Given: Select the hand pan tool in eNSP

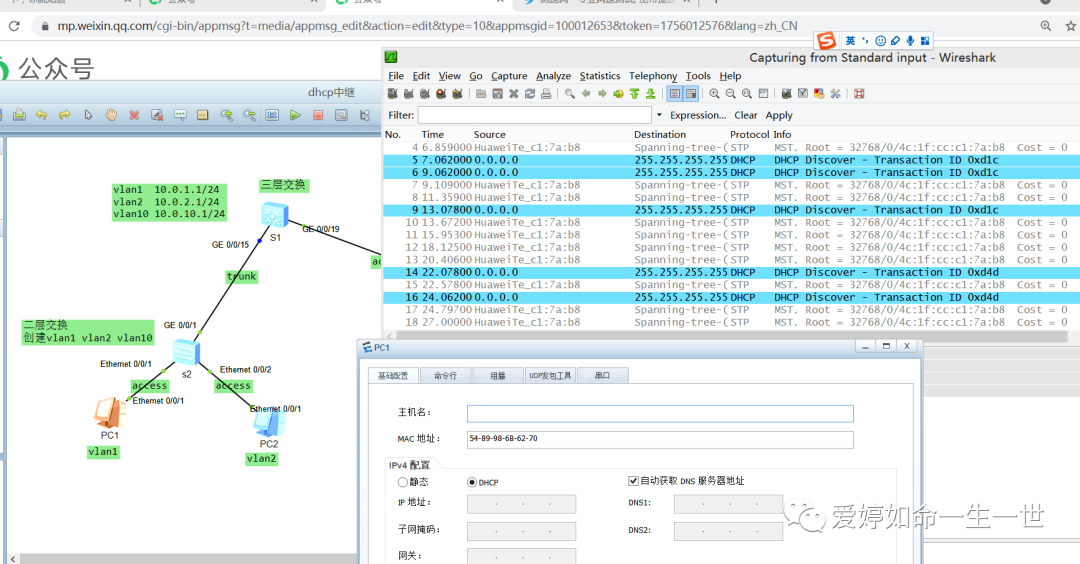Looking at the screenshot, I should point(111,115).
